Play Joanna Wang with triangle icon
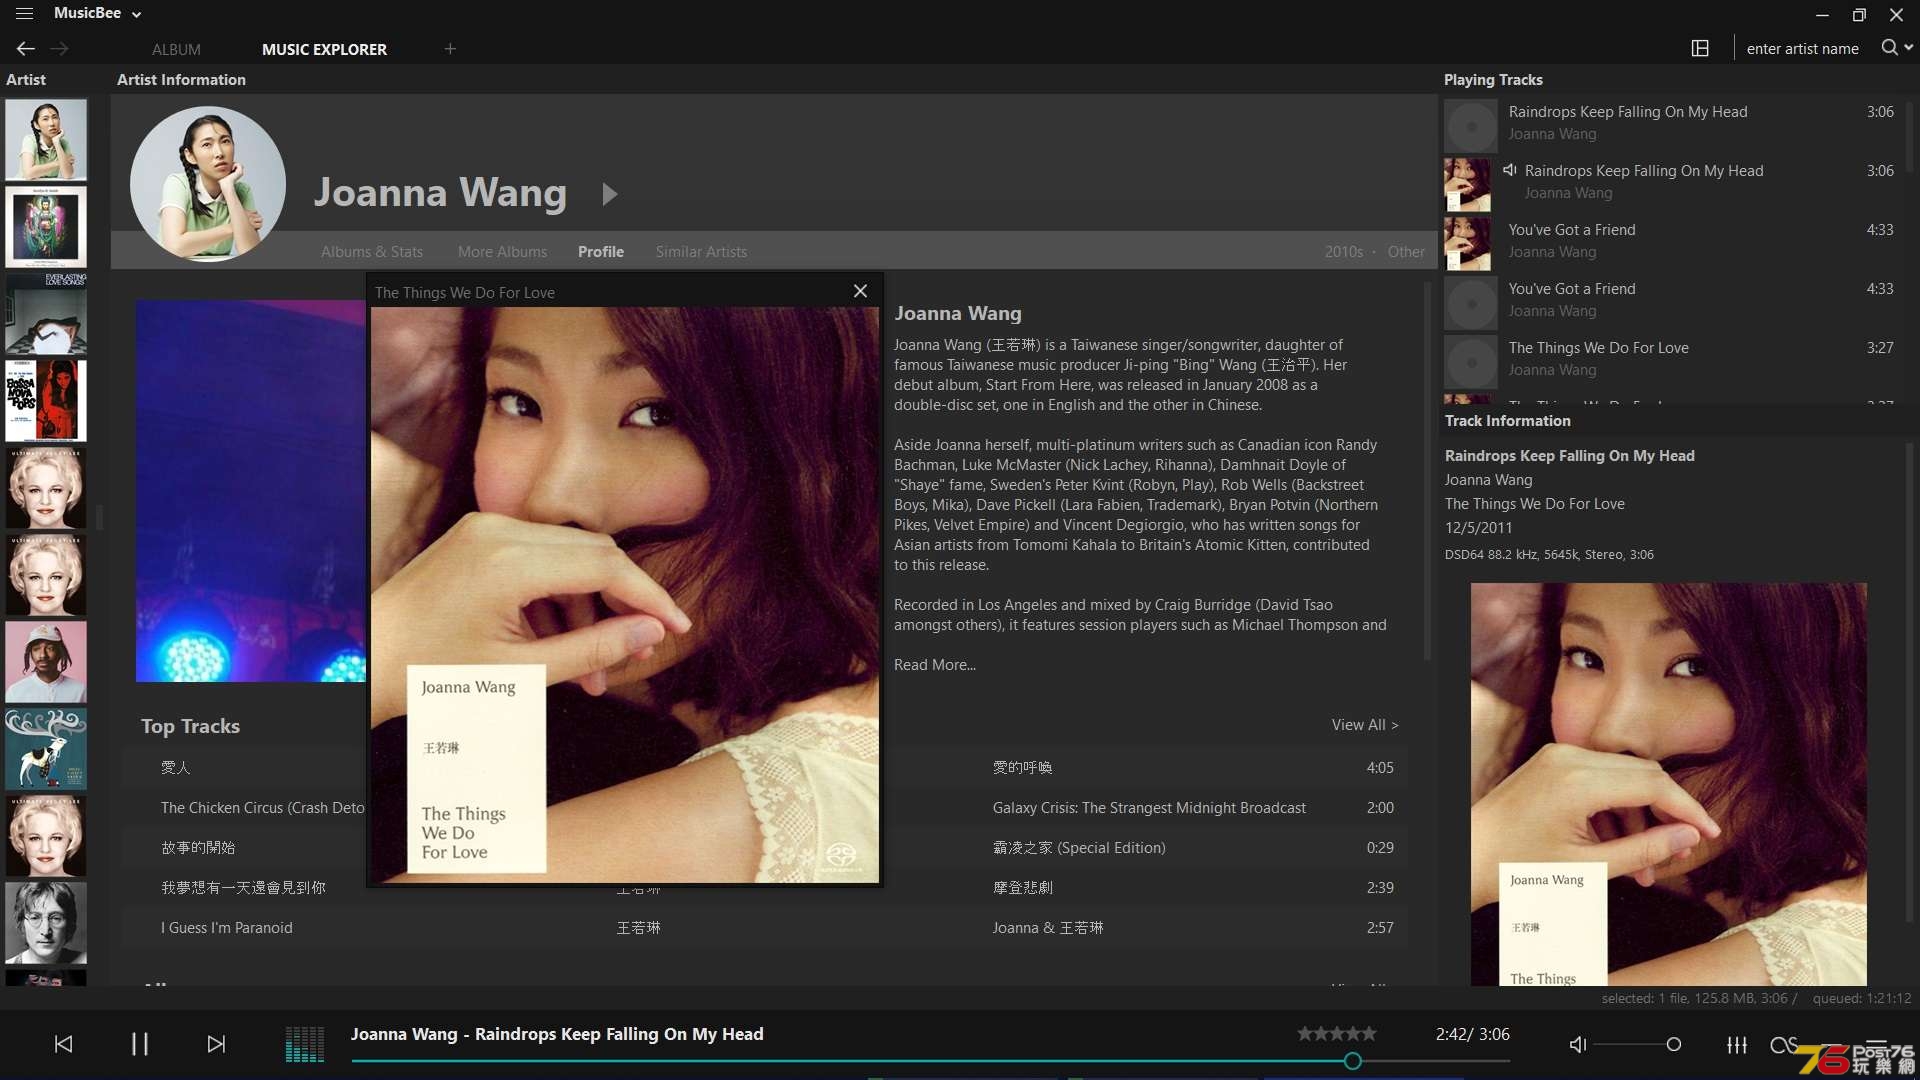 (609, 194)
